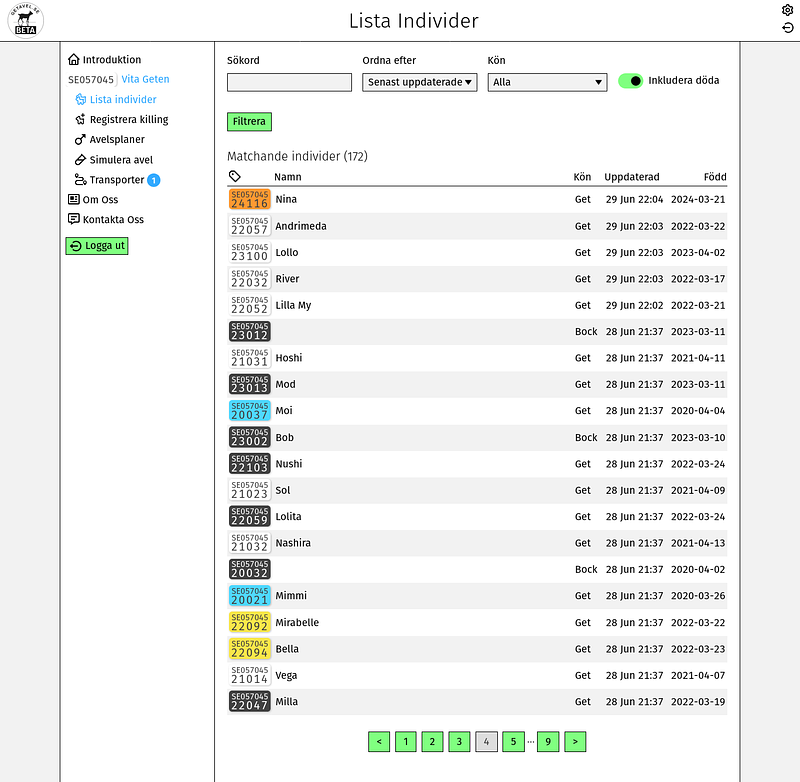
Task: Select Avelsplaner in the sidebar
Action: [x=117, y=140]
